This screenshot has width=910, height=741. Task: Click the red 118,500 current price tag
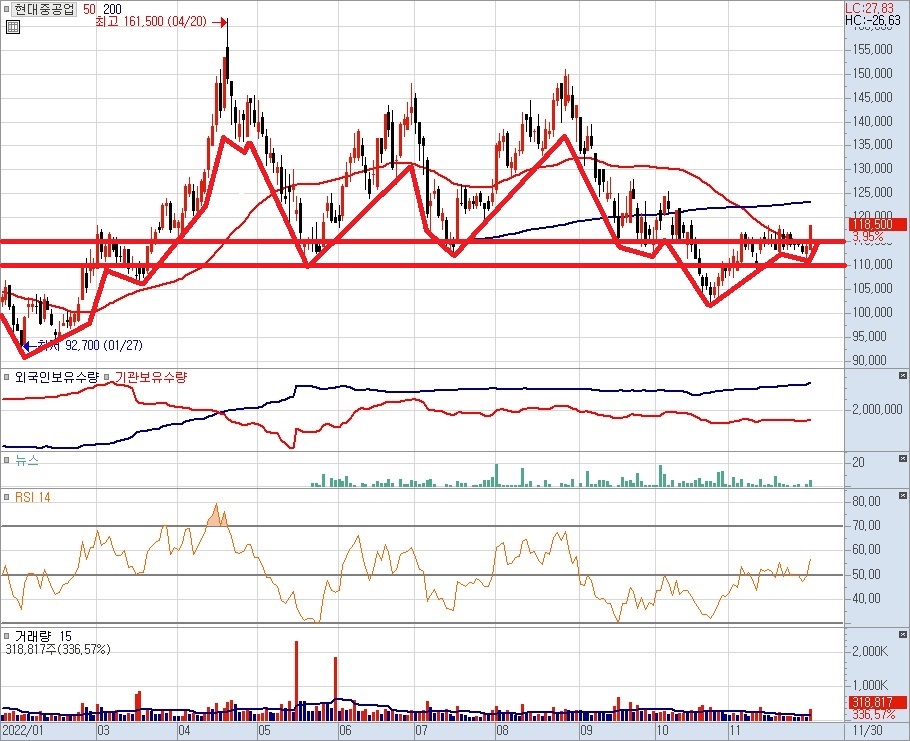pyautogui.click(x=878, y=225)
